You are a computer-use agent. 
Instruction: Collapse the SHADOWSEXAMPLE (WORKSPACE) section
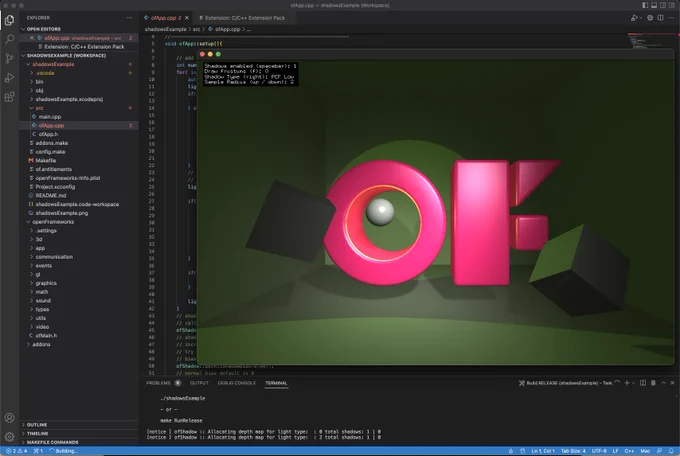pyautogui.click(x=66, y=56)
